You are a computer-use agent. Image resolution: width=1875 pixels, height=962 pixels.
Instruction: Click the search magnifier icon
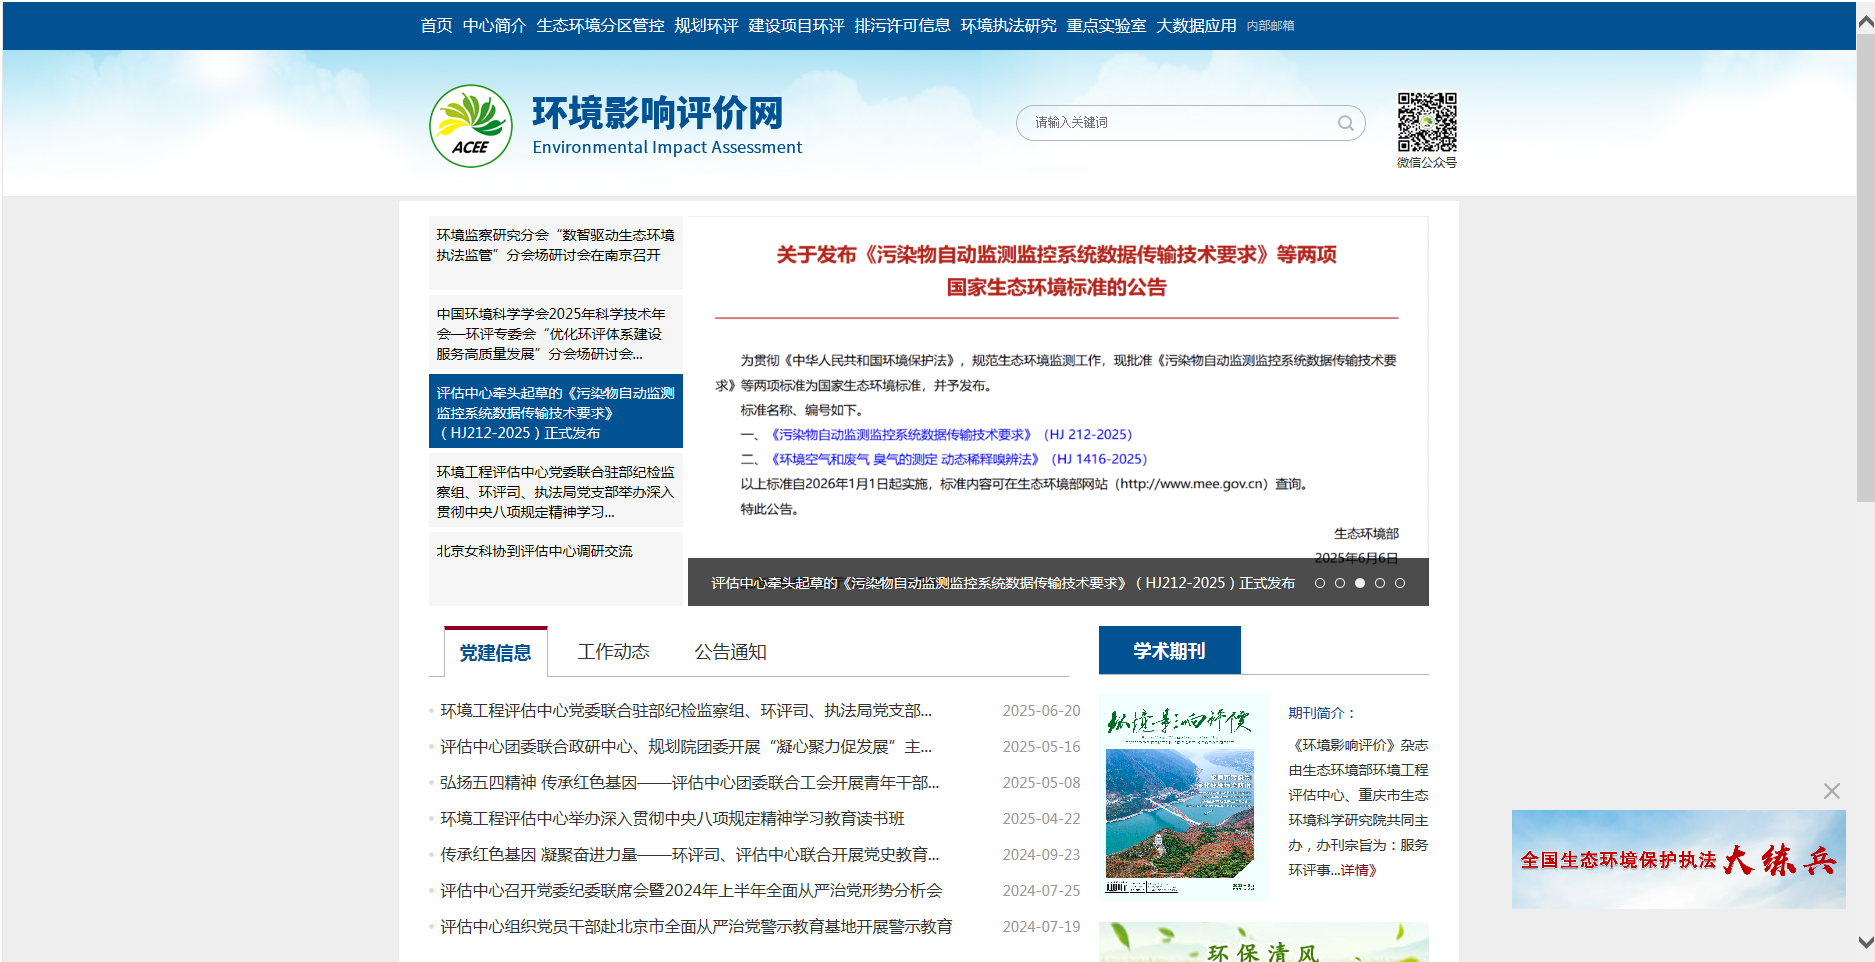point(1345,122)
